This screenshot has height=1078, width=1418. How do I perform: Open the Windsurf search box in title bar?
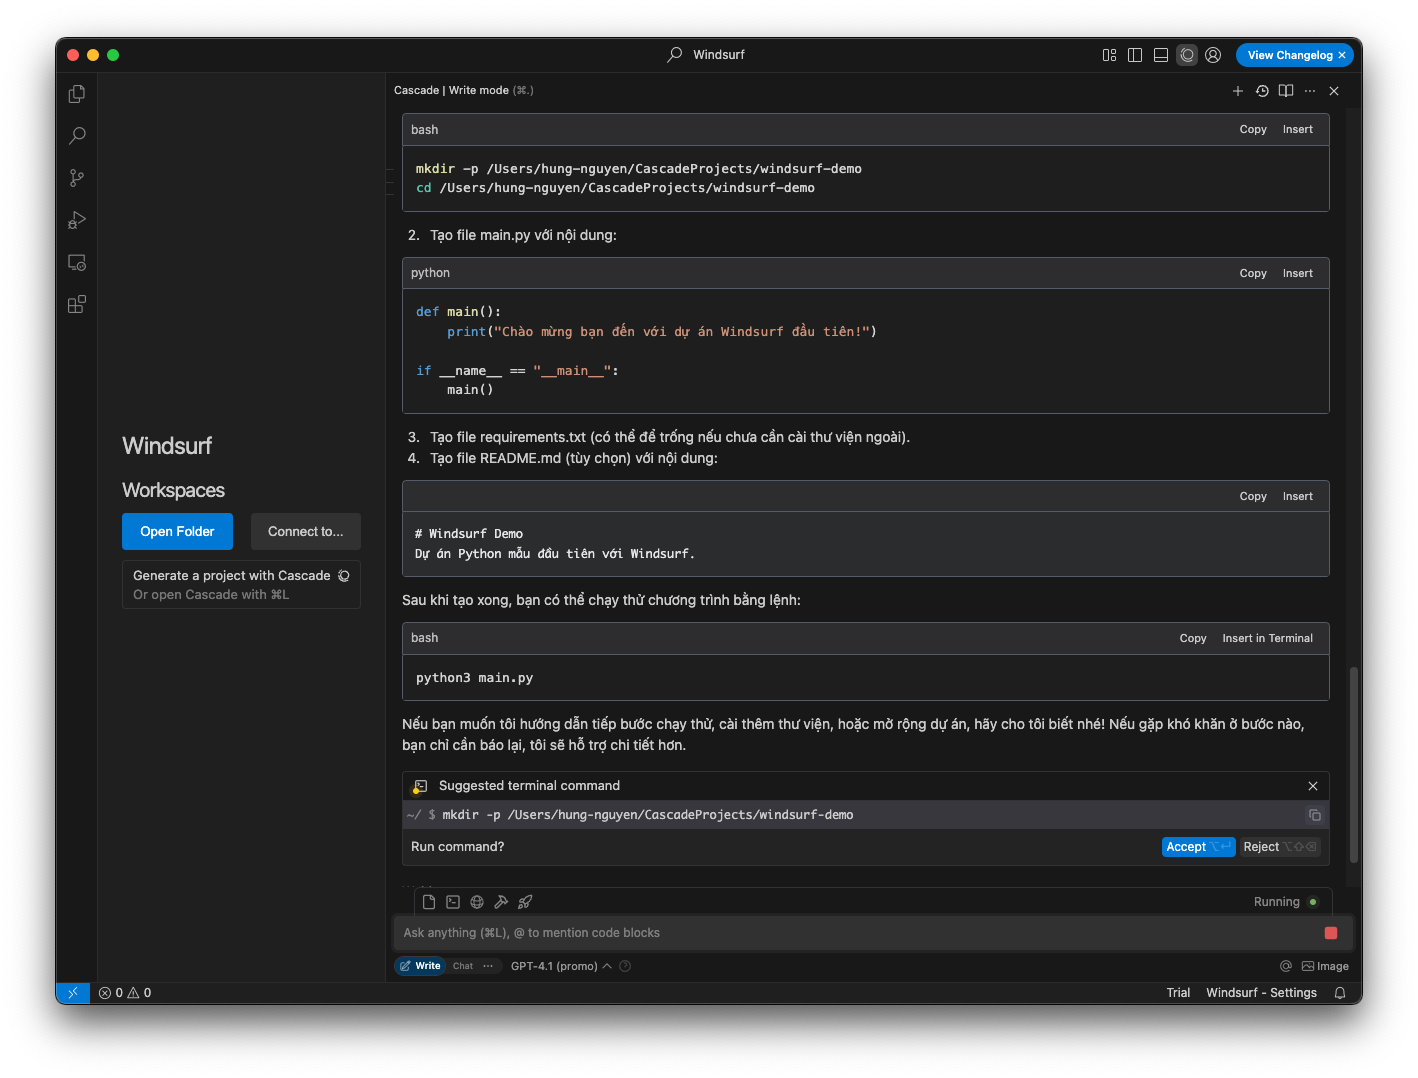(707, 55)
